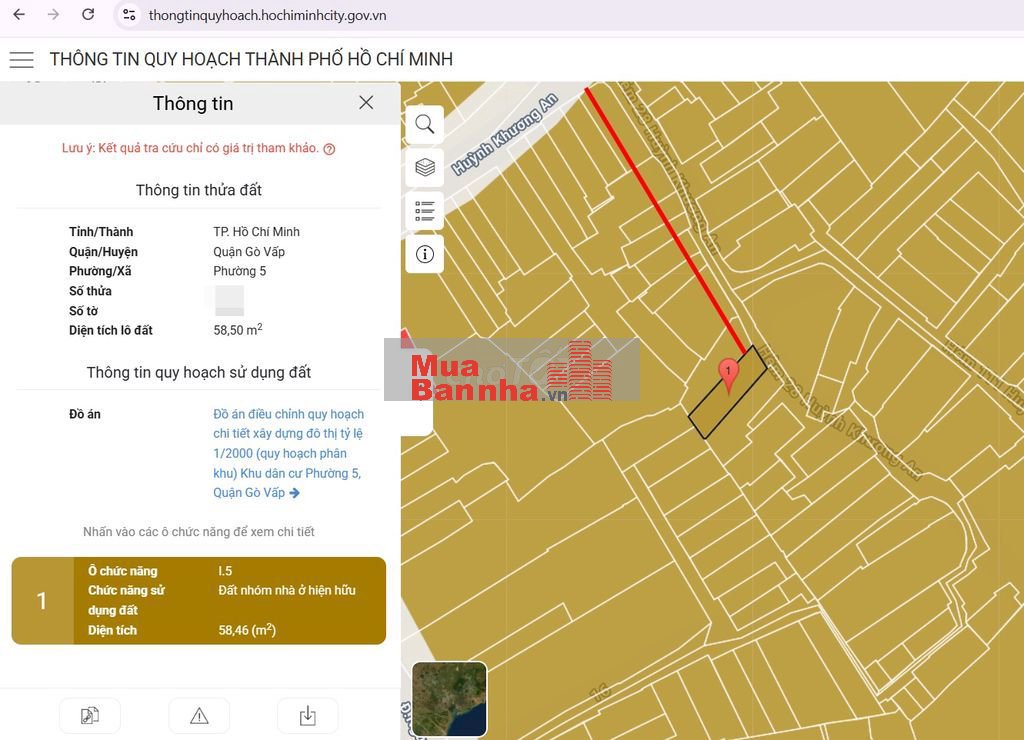Open the map layers tool
This screenshot has height=740, width=1024.
(x=424, y=167)
